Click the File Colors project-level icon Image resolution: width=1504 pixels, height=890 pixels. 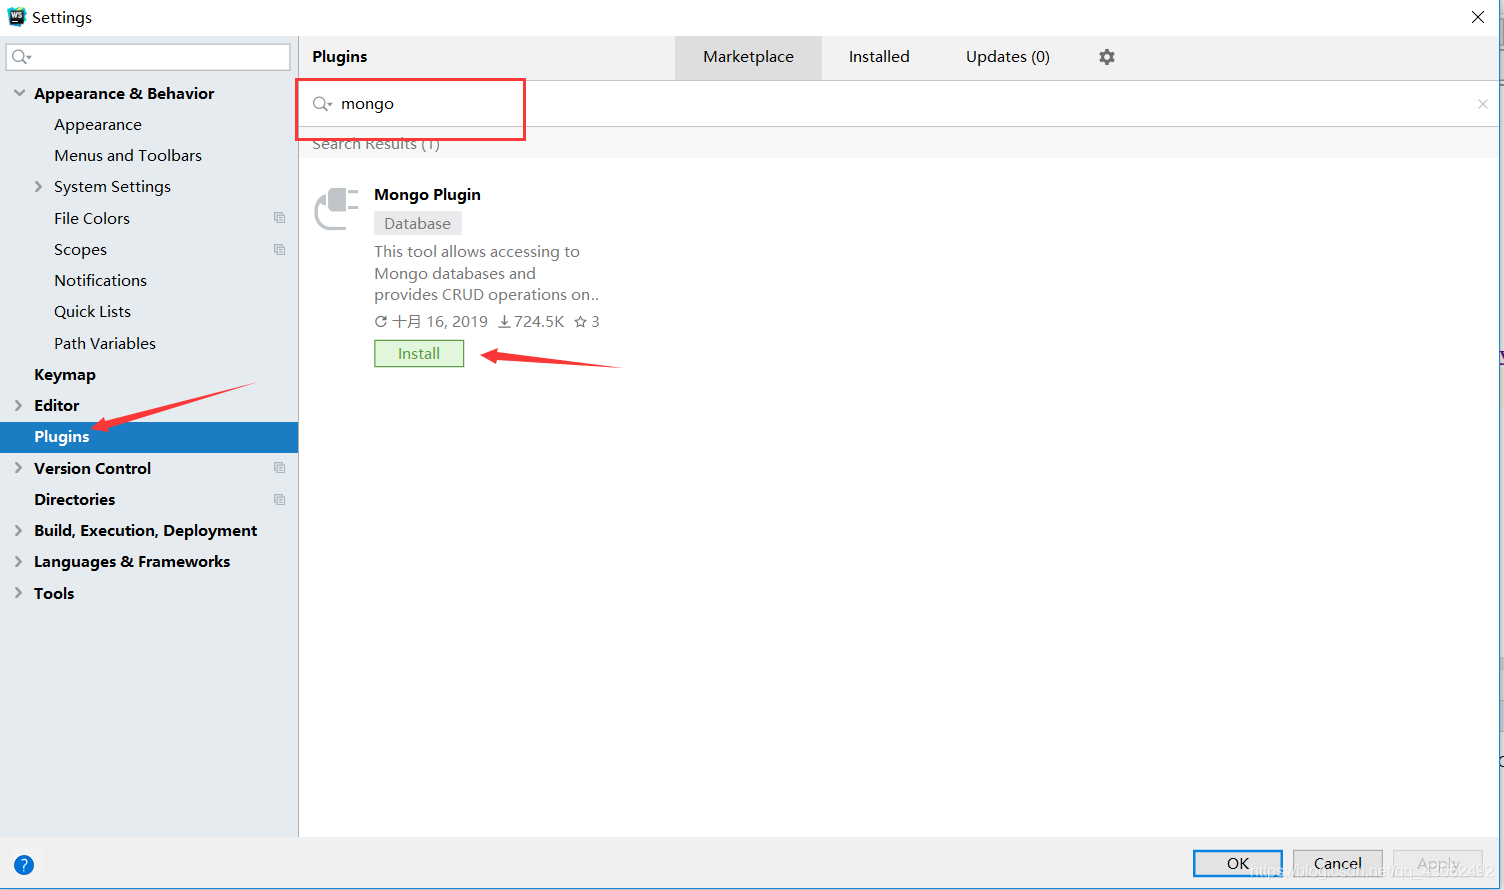[280, 218]
